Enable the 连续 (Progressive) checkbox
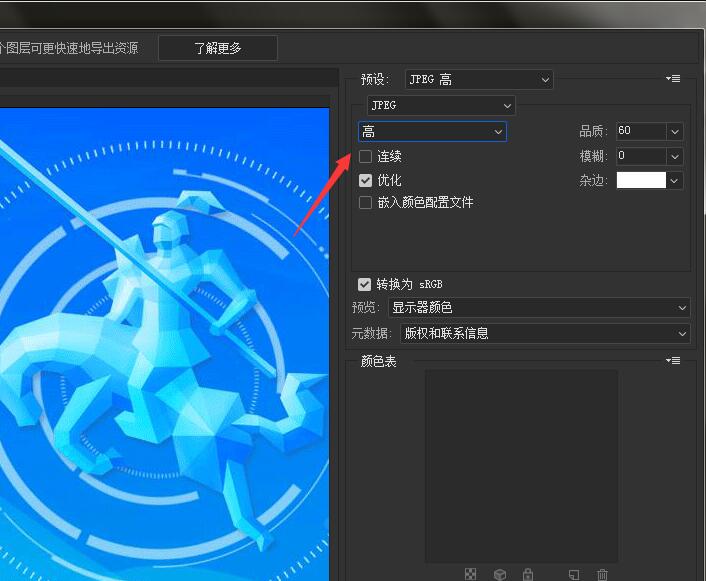This screenshot has height=581, width=706. 366,157
